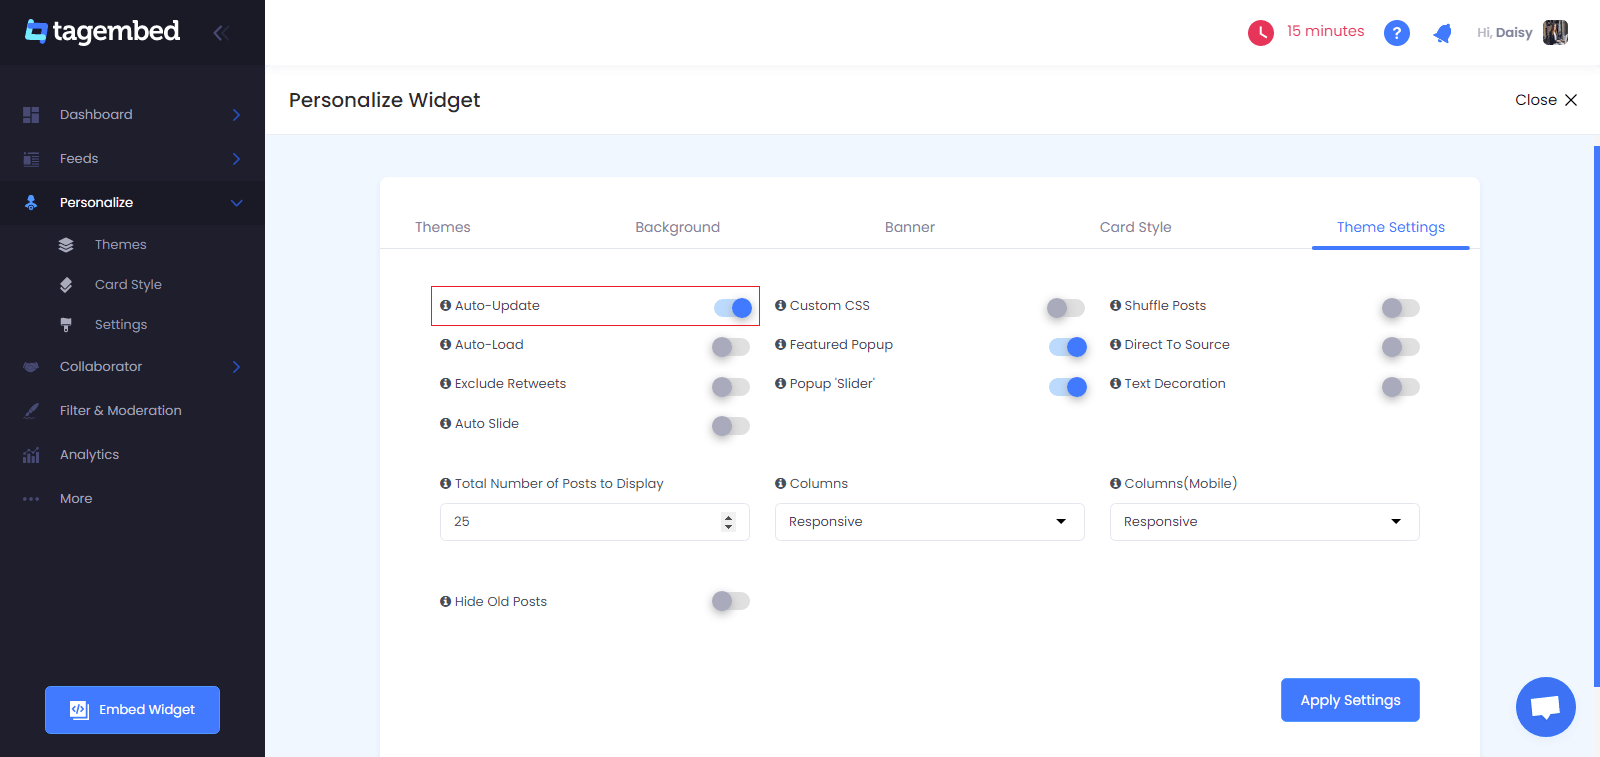Screen dimensions: 1600x757
Task: Open the Columns dropdown
Action: point(930,522)
